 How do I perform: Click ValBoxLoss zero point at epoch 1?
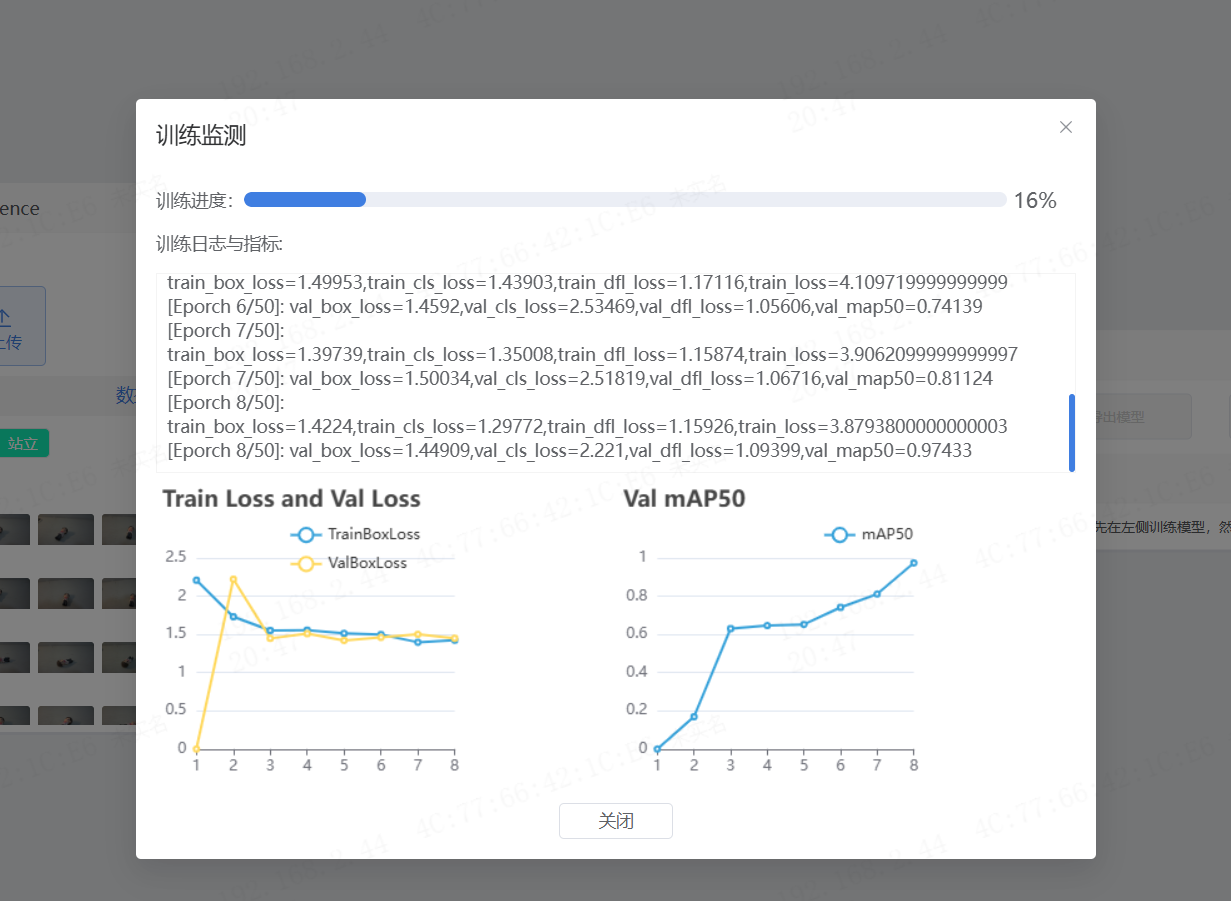196,748
